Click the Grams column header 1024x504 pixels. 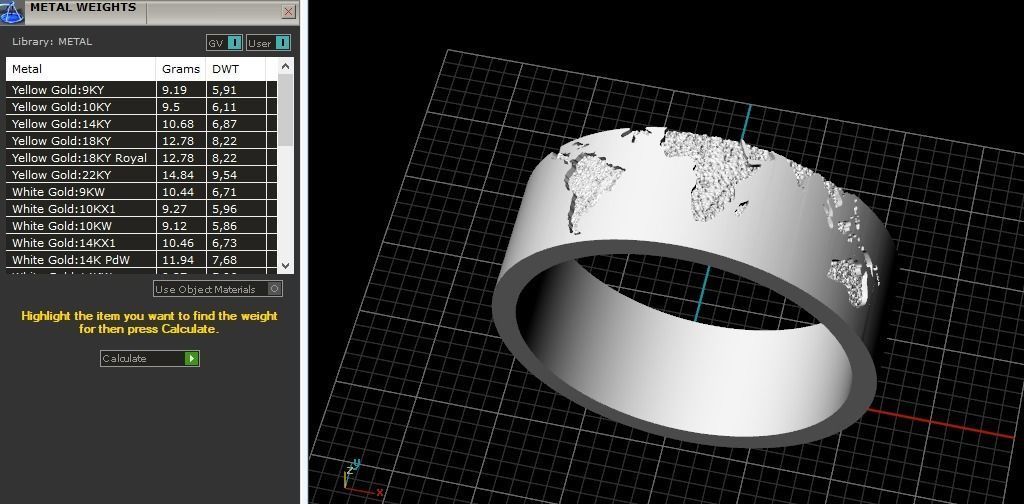181,69
